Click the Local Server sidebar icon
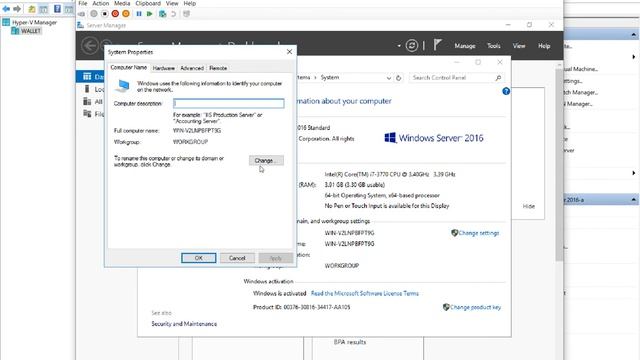 click(87, 89)
